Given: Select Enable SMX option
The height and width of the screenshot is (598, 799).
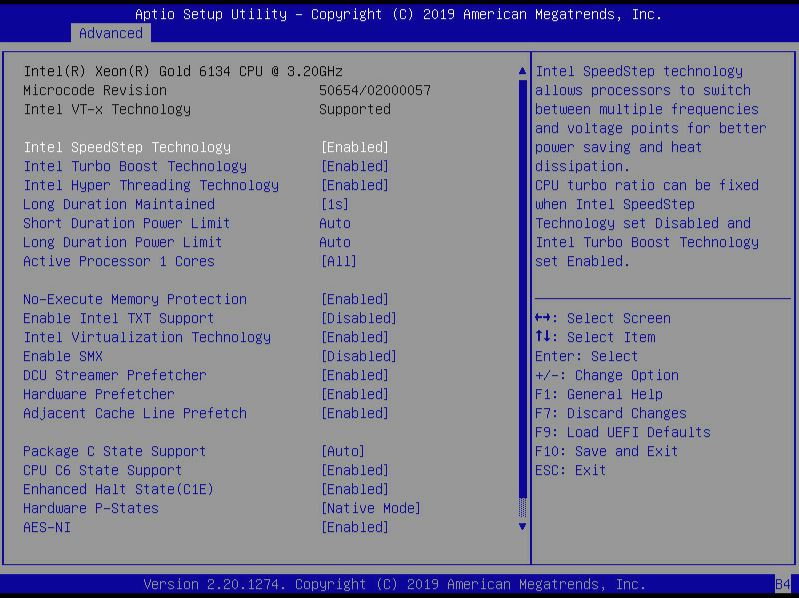Looking at the screenshot, I should (63, 356).
